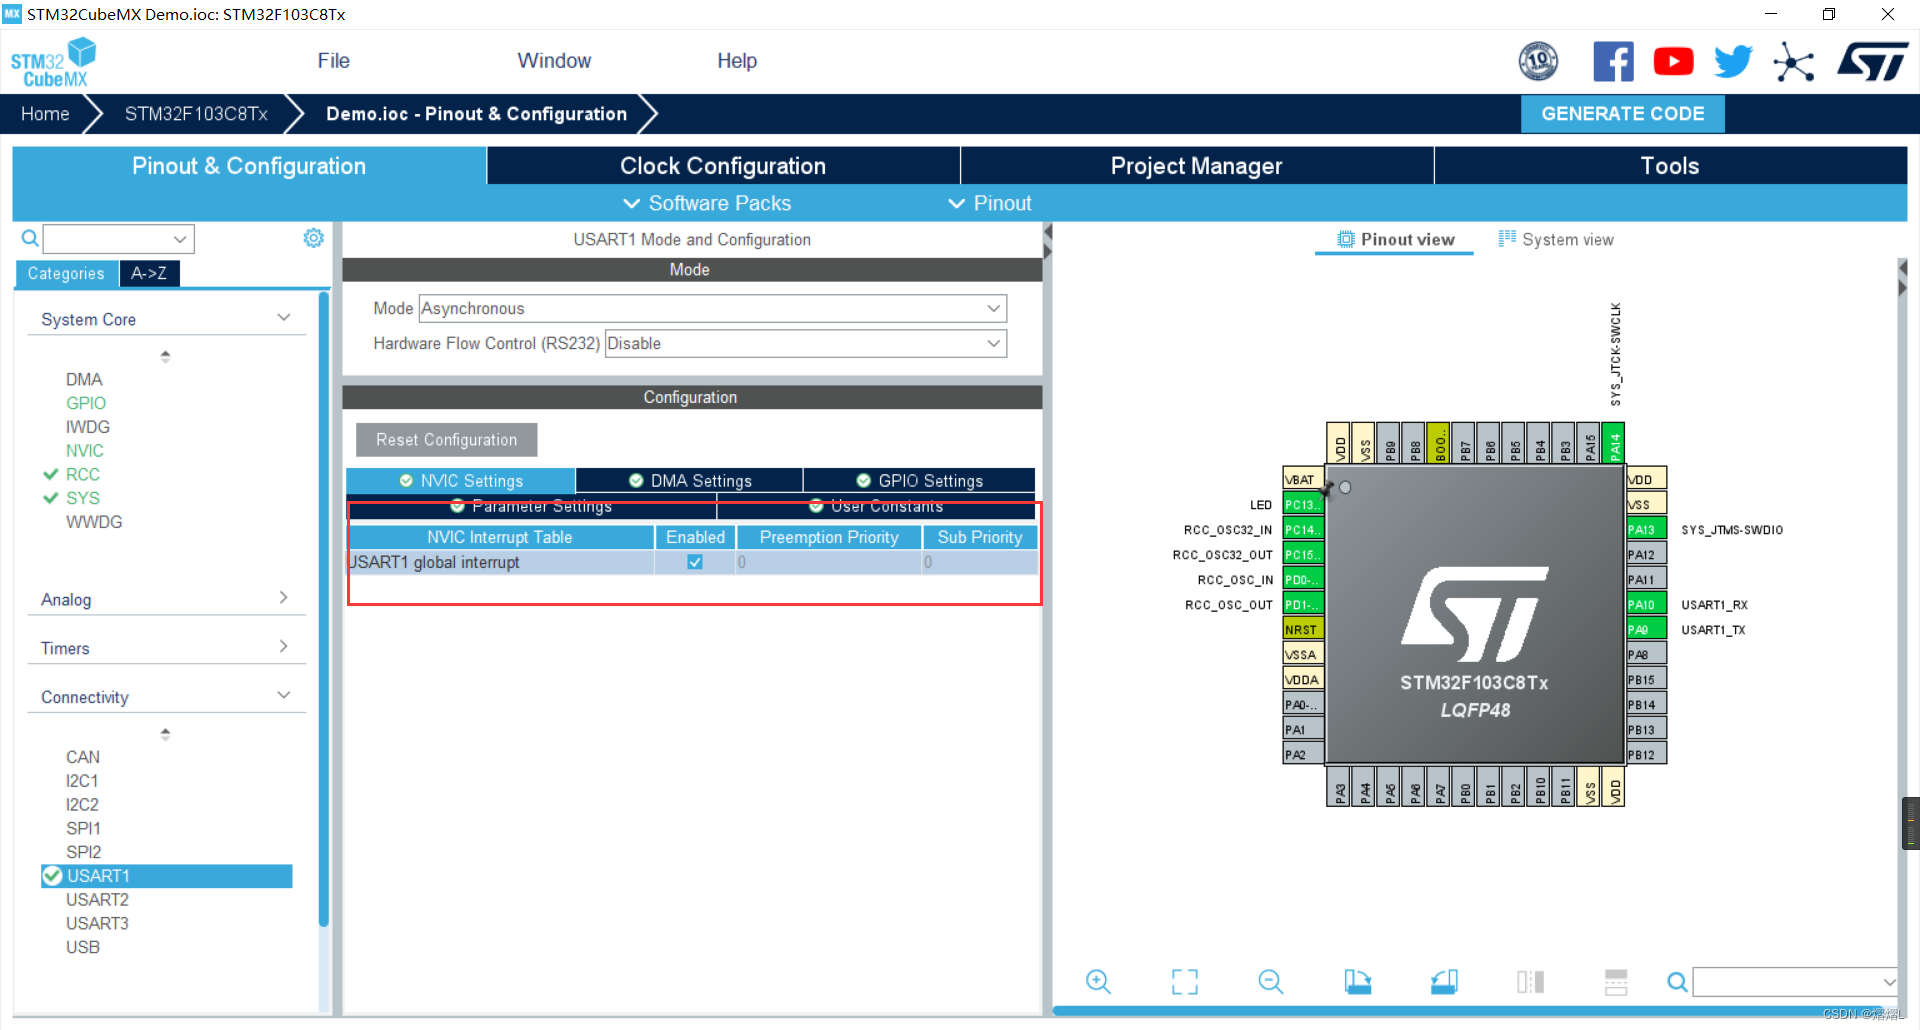The width and height of the screenshot is (1920, 1030).
Task: Open the Mode dropdown set to Asynchronous
Action: pos(713,308)
